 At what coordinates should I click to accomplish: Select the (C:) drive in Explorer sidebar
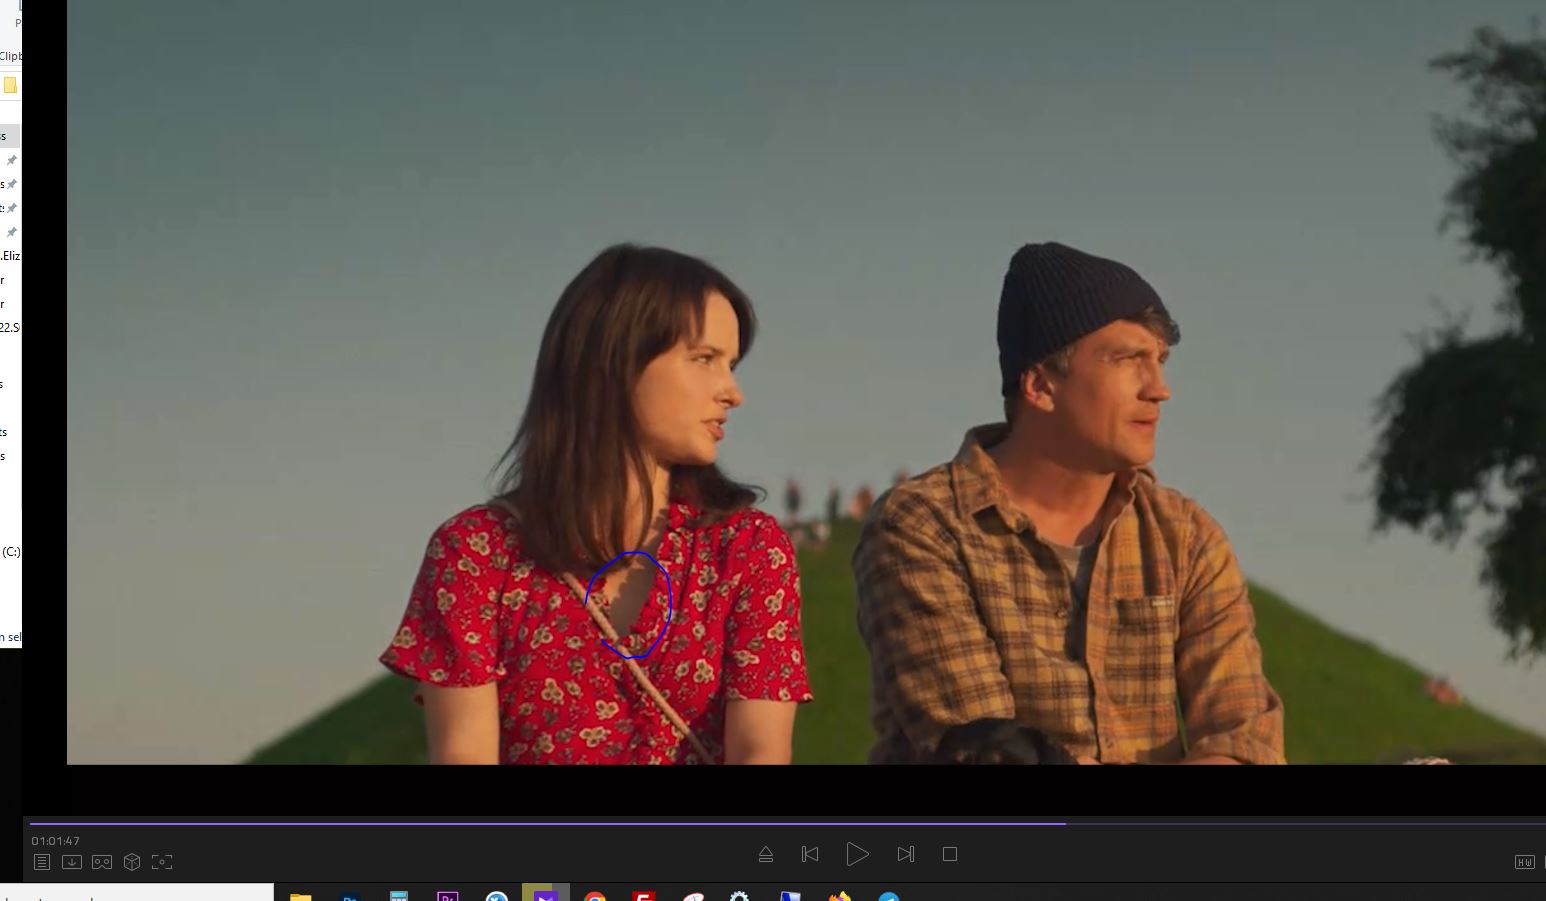pyautogui.click(x=11, y=552)
